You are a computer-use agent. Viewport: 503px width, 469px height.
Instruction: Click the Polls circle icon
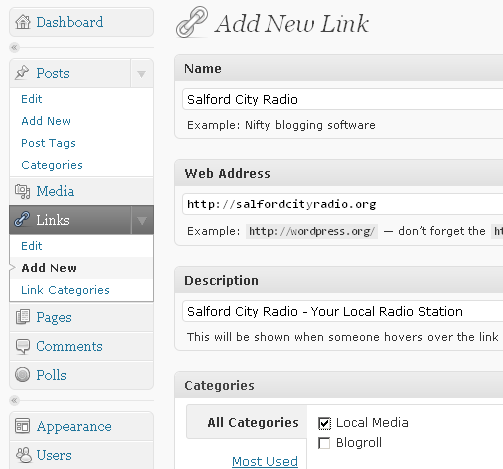click(23, 375)
